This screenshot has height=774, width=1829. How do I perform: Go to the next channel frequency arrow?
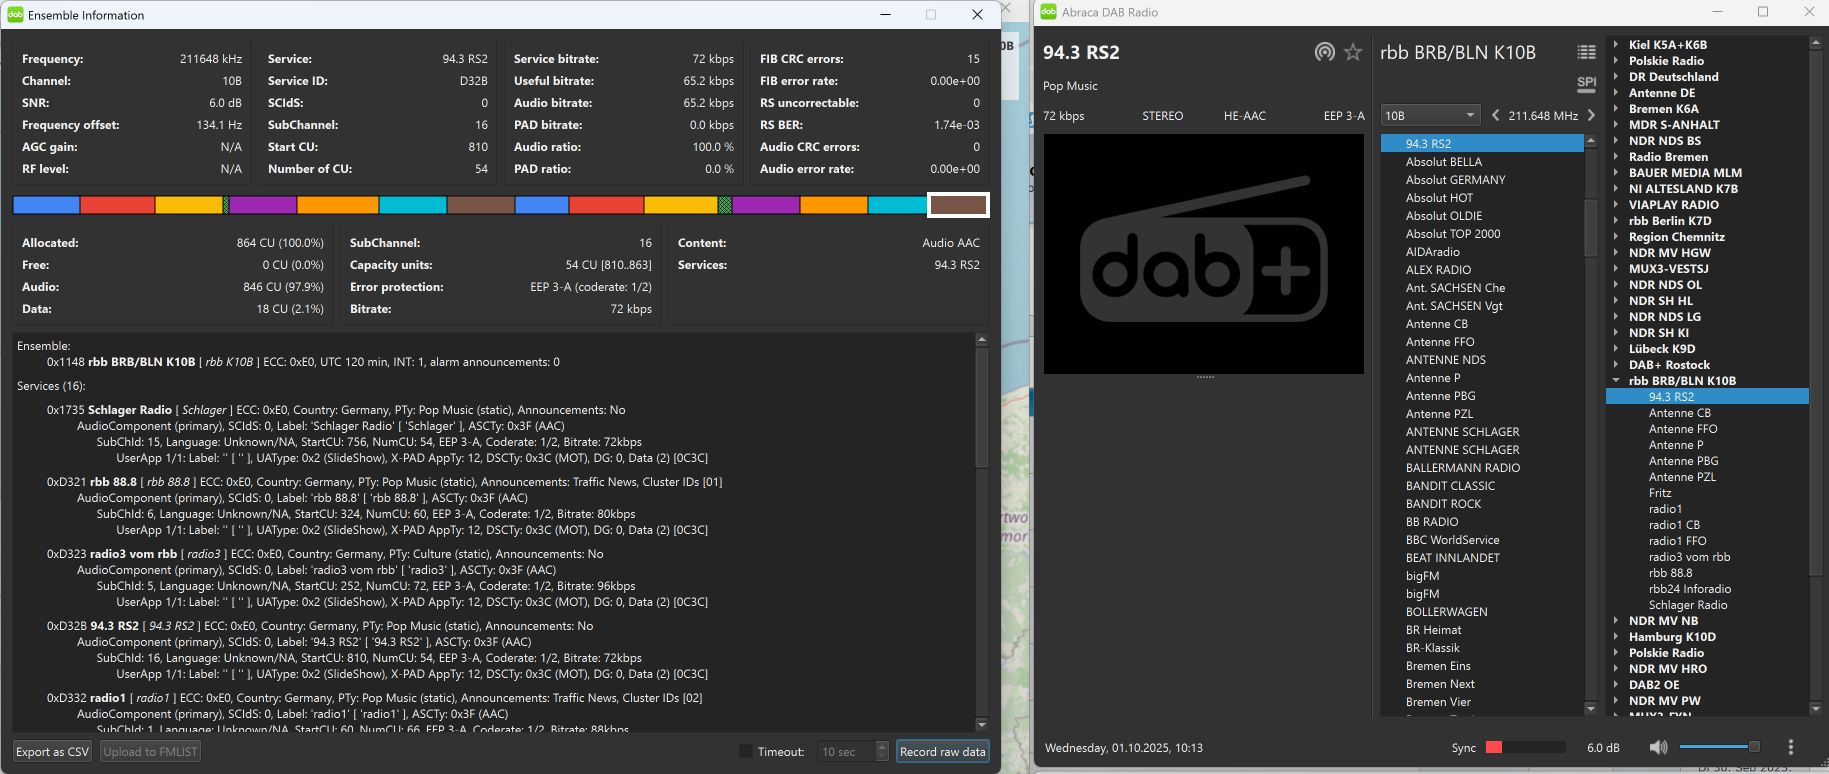click(x=1591, y=115)
